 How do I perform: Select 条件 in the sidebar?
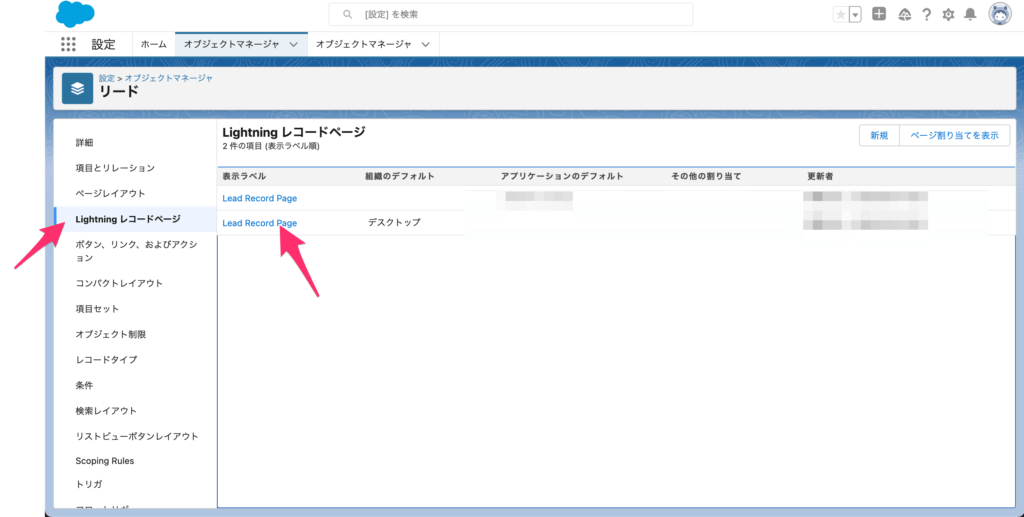pyautogui.click(x=84, y=385)
